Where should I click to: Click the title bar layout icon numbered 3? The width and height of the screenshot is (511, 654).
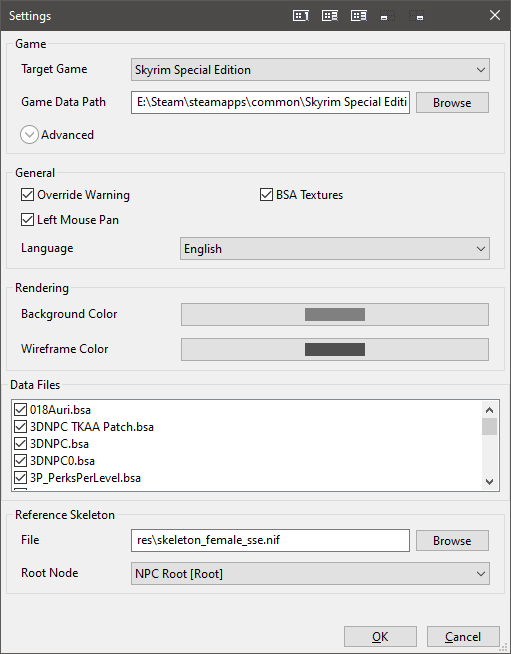pos(359,16)
